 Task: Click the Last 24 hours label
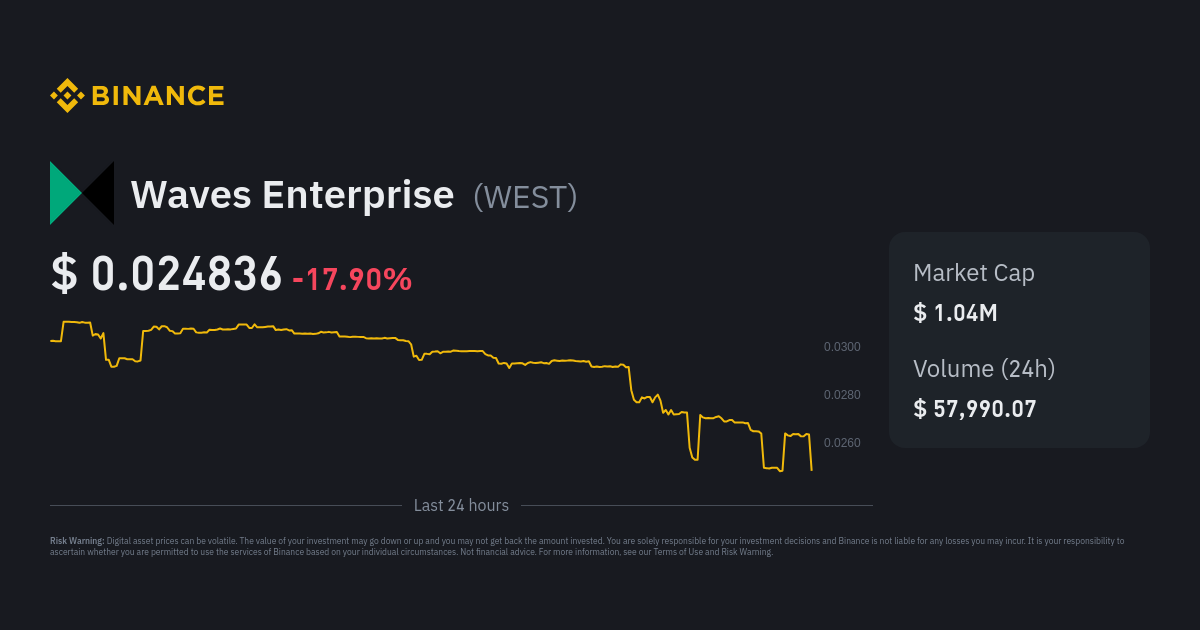click(x=461, y=506)
